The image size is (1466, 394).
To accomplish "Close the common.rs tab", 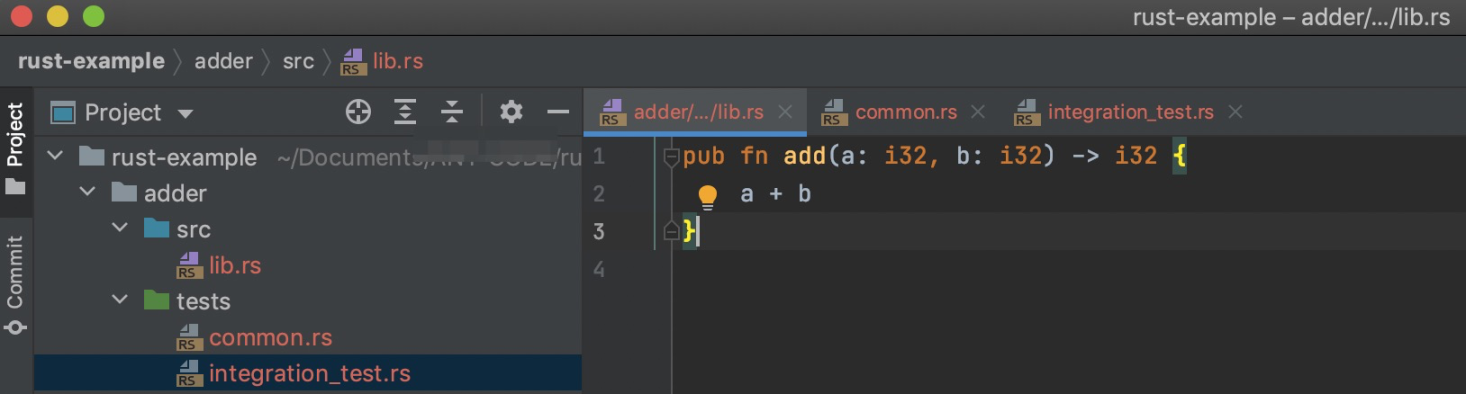I will click(x=978, y=112).
